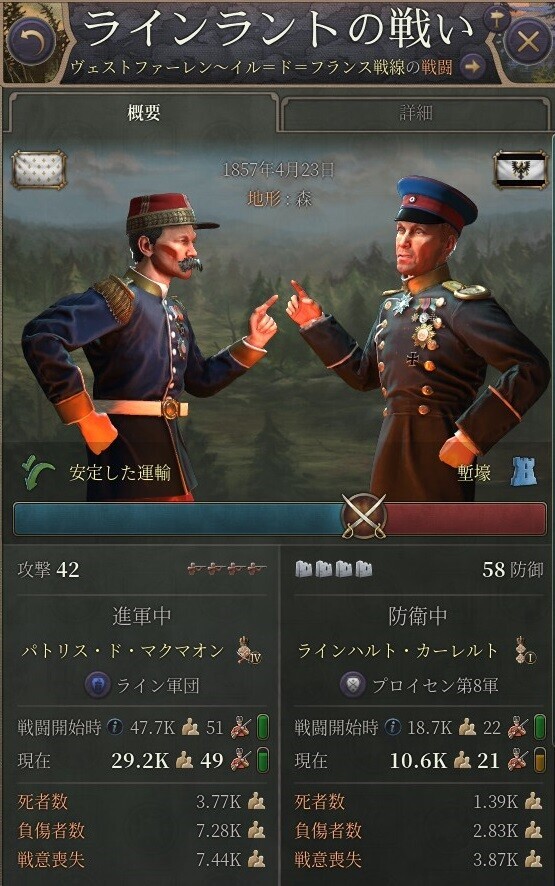Click the crossed sabres battle icon

[364, 516]
